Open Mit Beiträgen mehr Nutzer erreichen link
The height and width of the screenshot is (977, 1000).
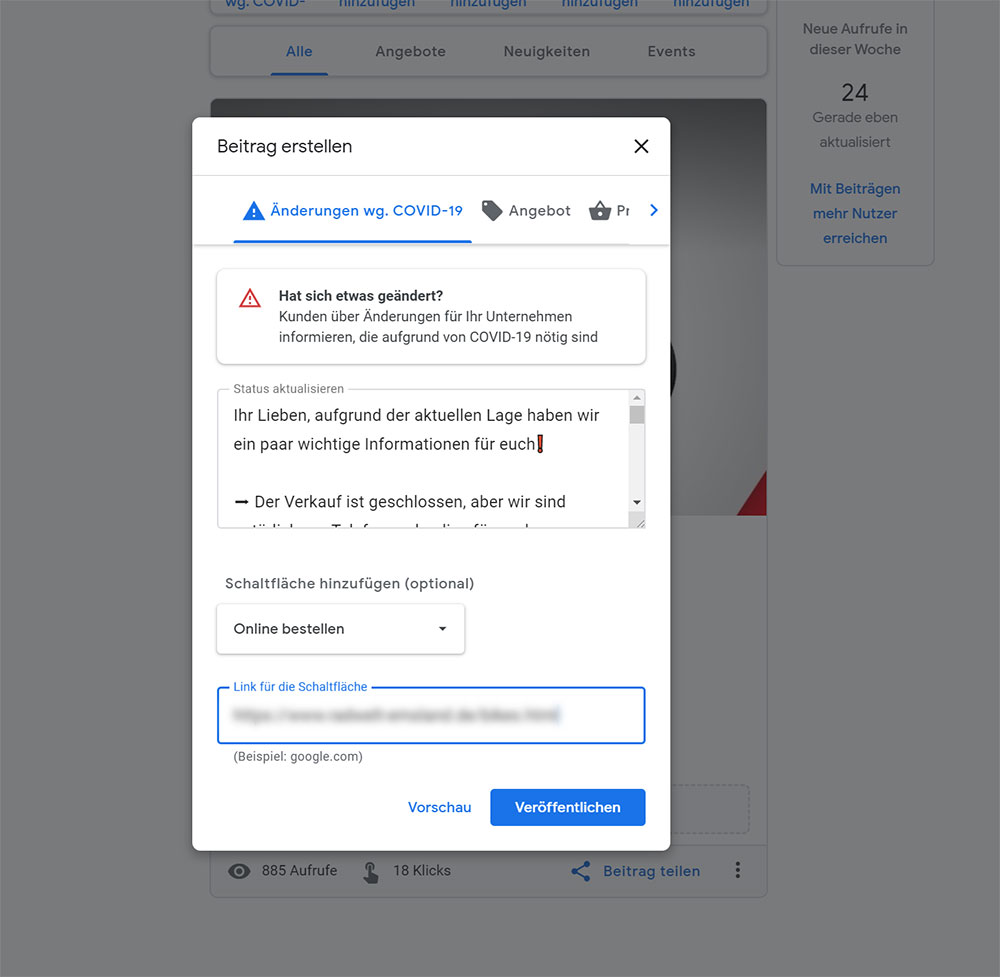click(855, 214)
